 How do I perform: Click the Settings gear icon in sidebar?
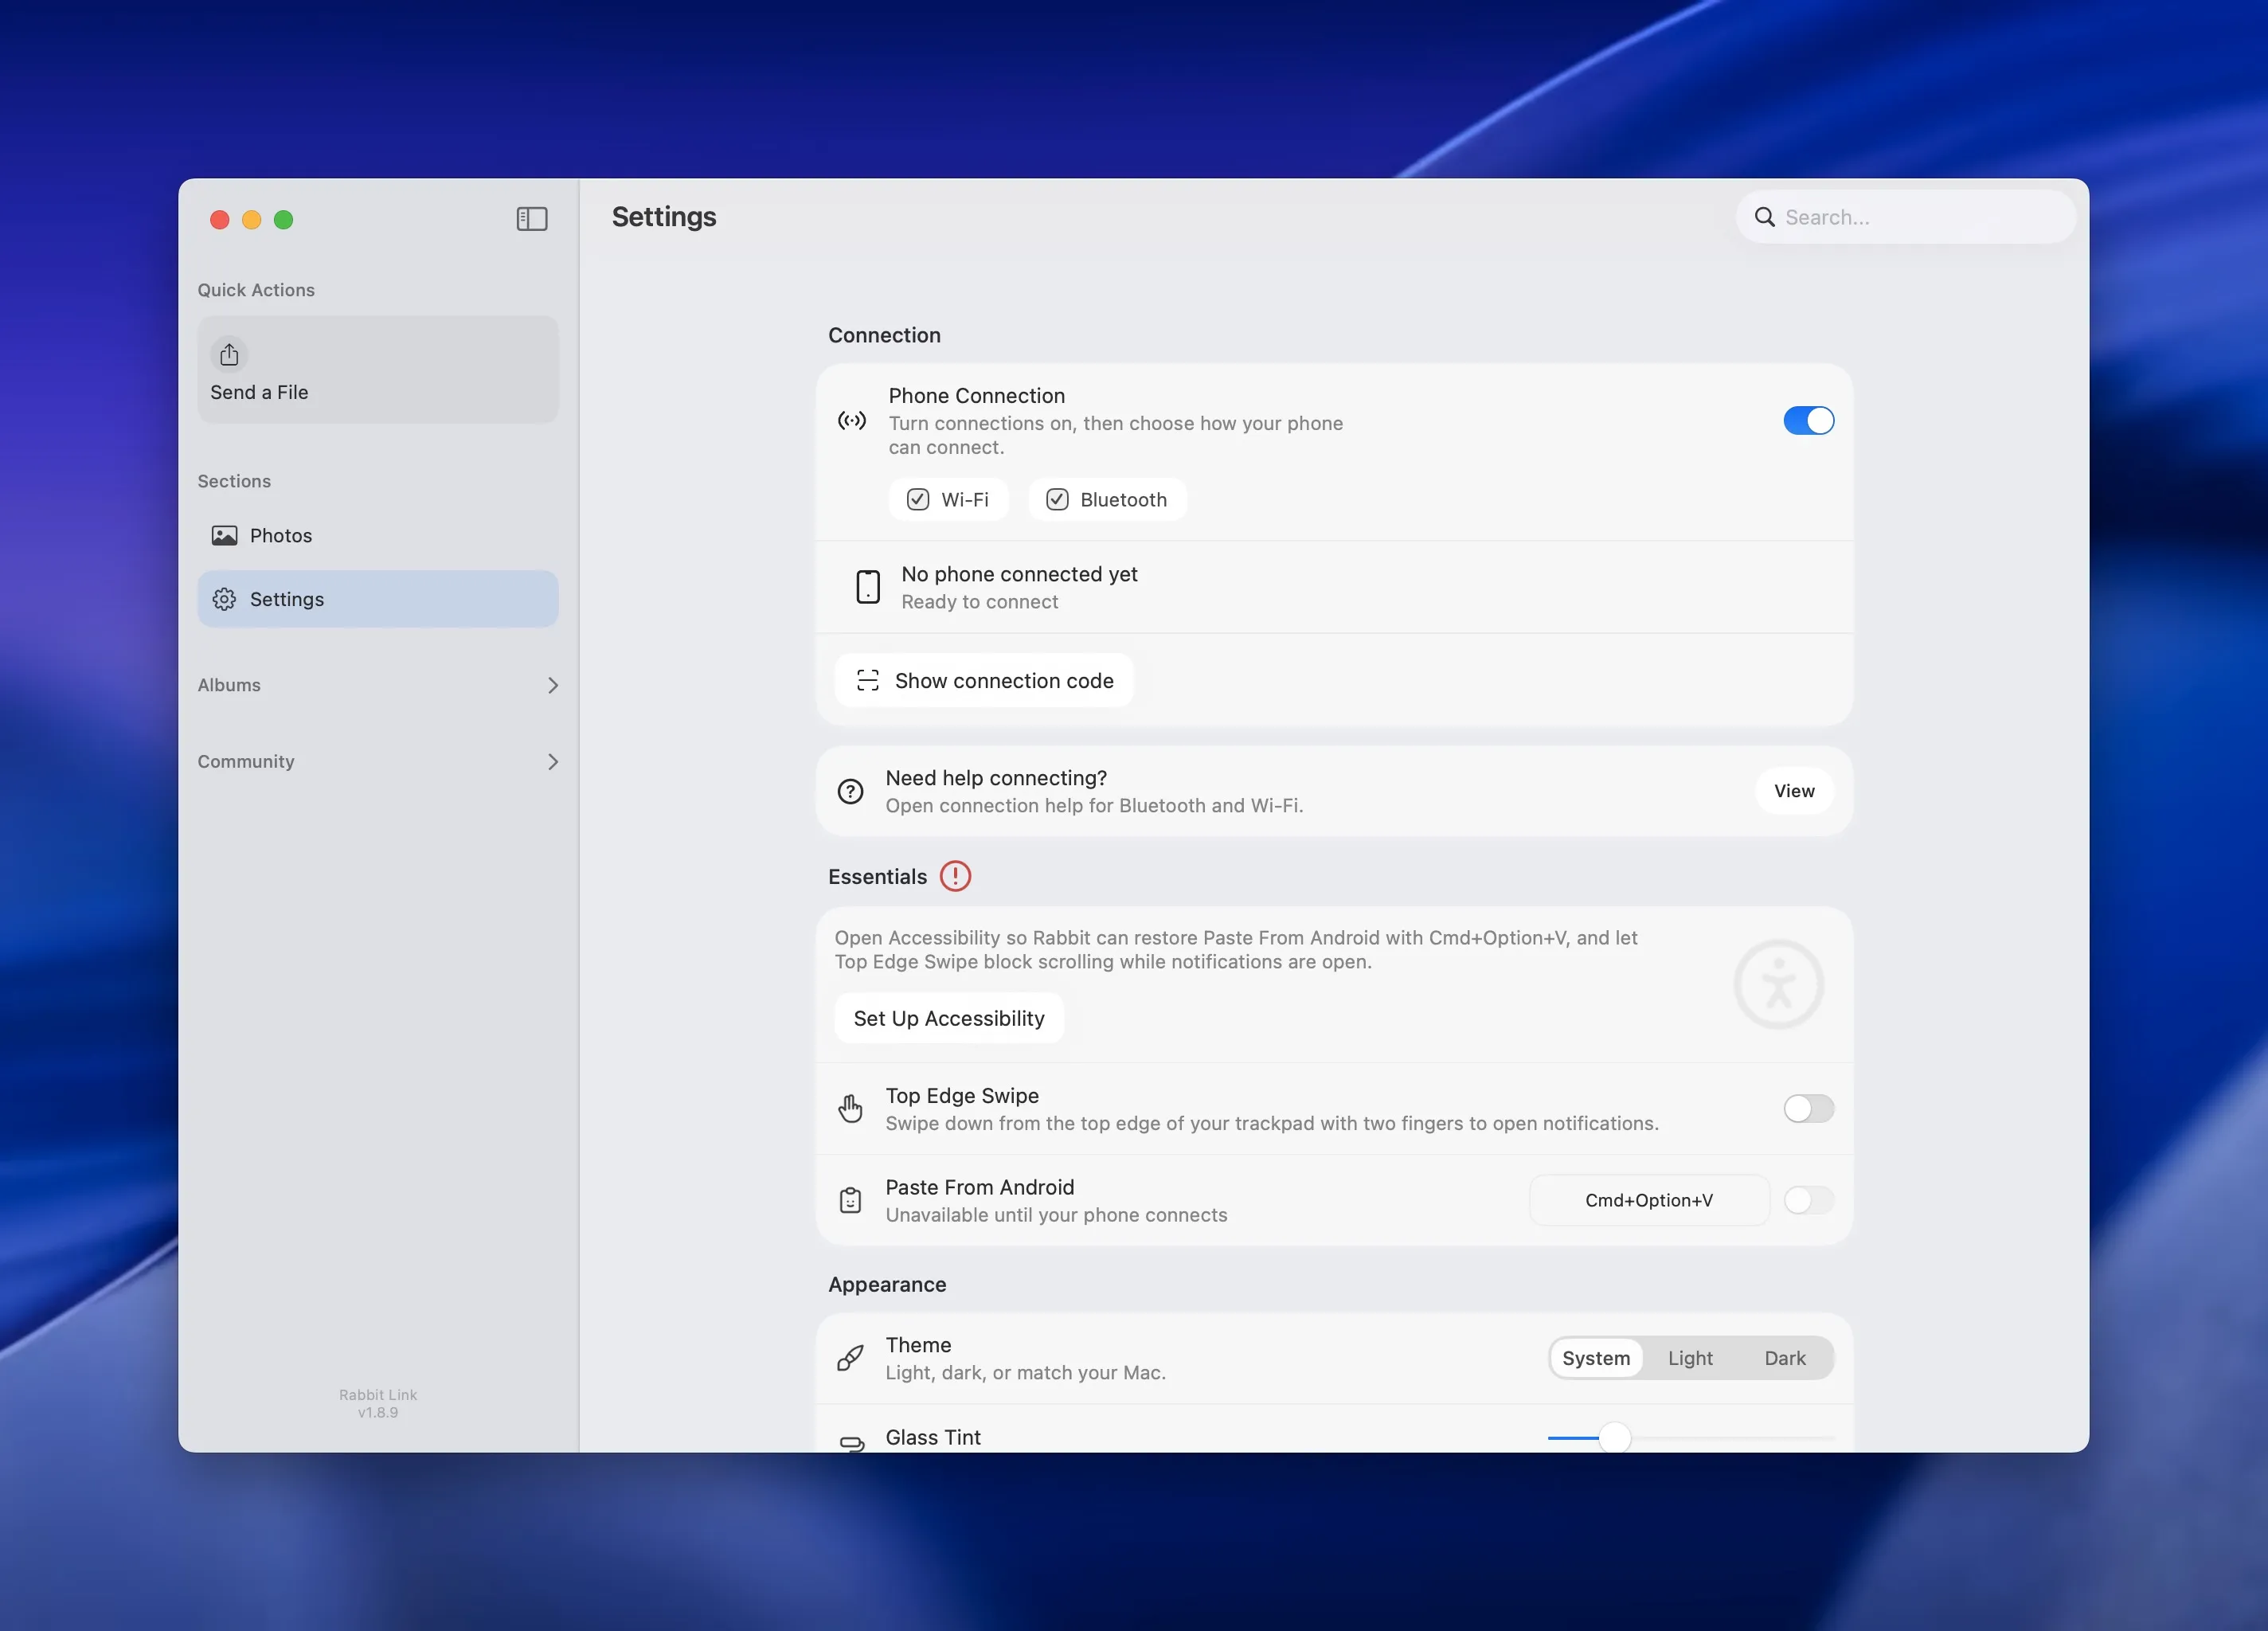[225, 599]
